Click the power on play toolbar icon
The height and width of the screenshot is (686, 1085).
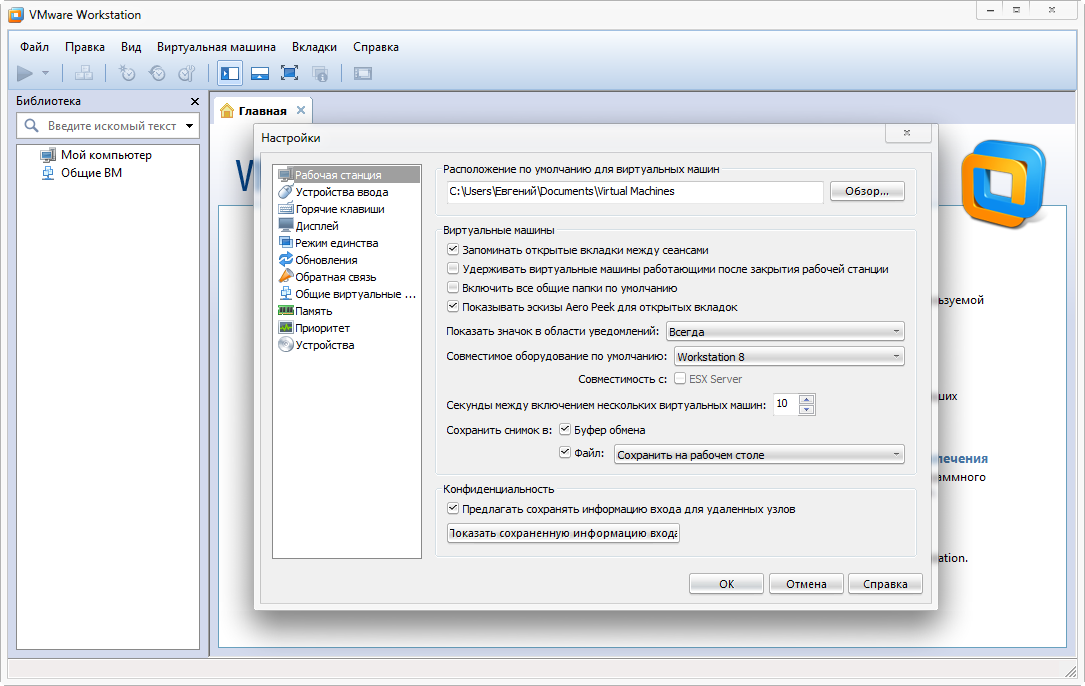pyautogui.click(x=26, y=73)
